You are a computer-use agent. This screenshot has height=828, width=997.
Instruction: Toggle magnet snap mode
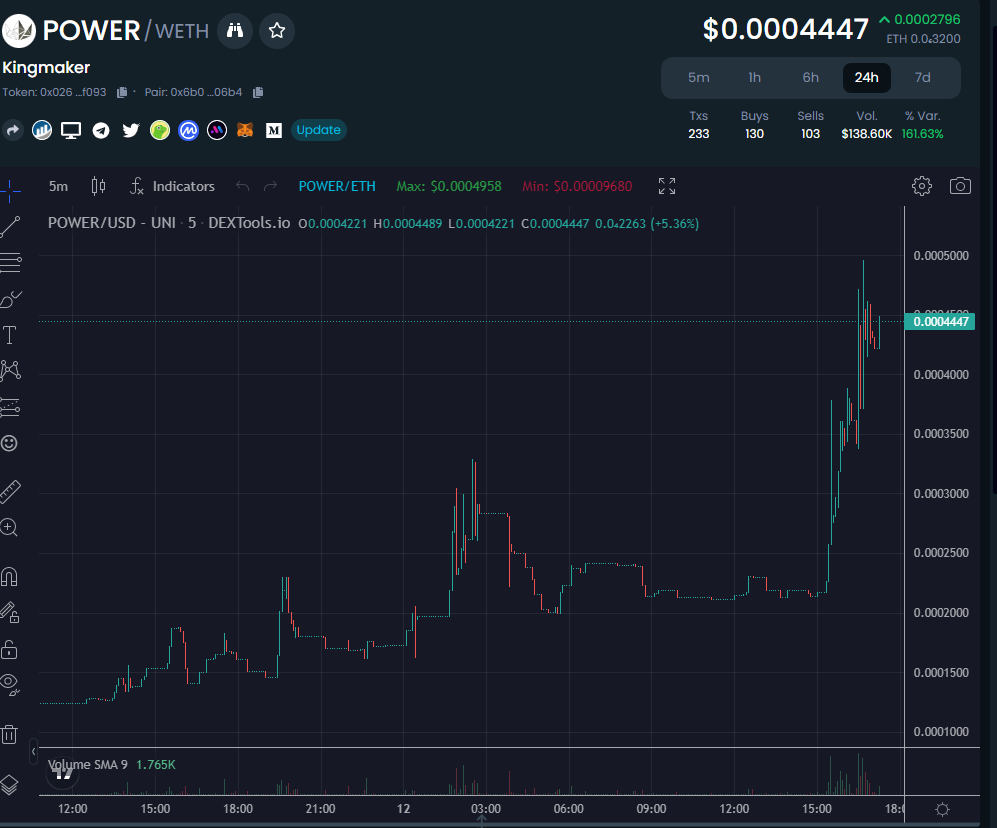[9, 577]
